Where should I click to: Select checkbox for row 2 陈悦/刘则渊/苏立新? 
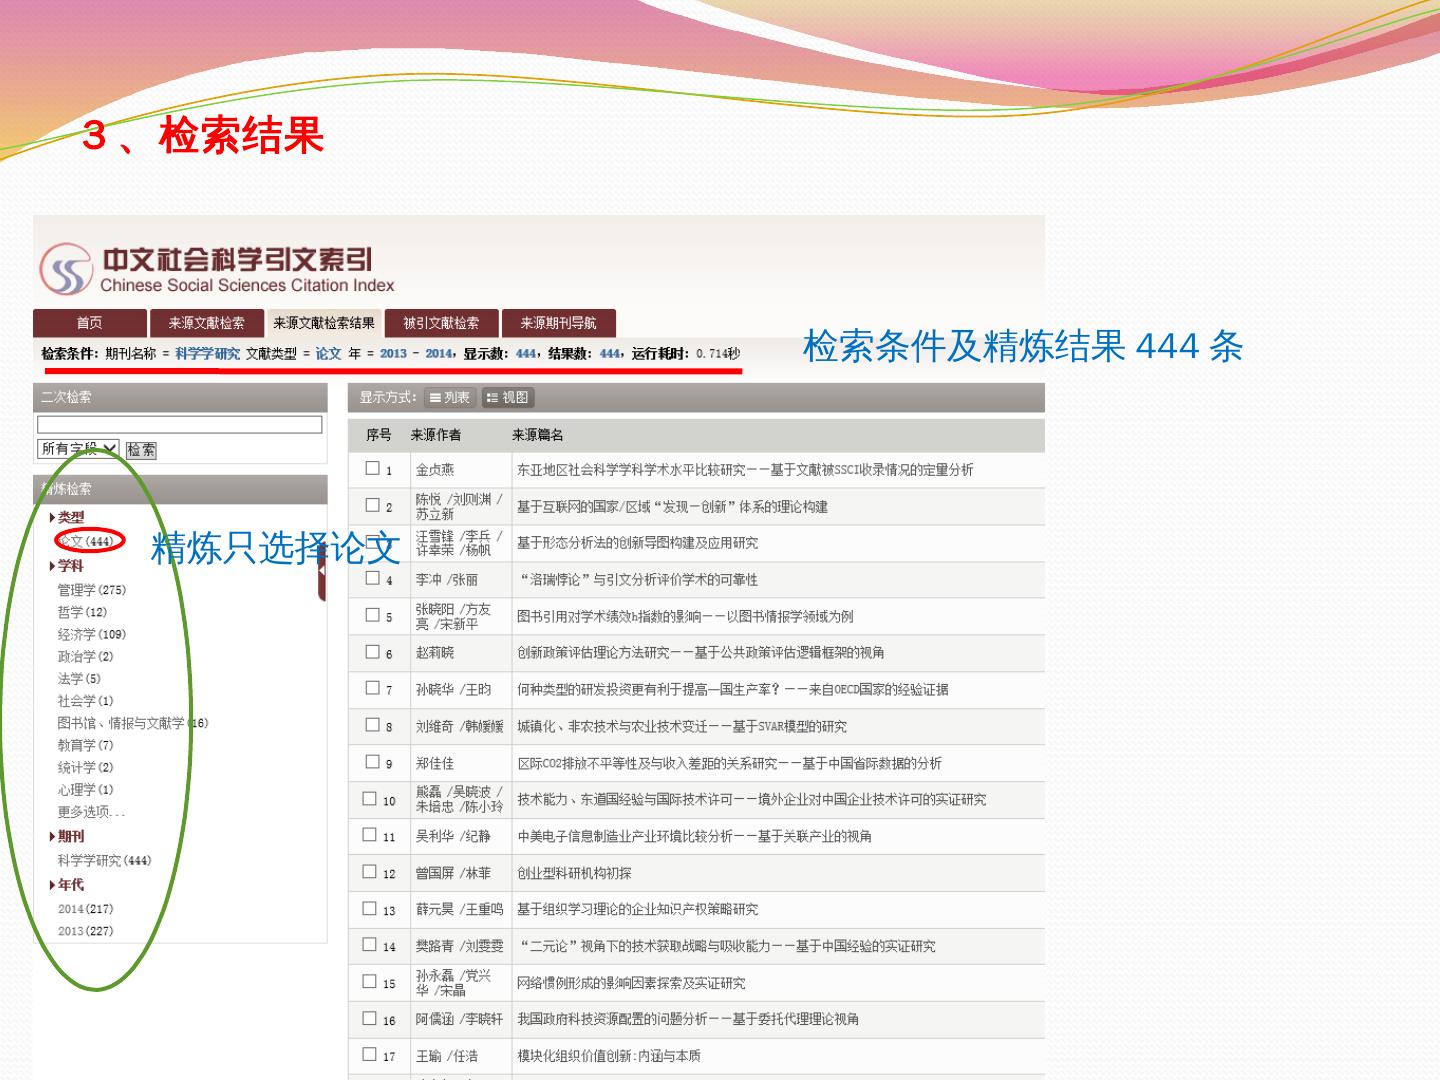(373, 505)
